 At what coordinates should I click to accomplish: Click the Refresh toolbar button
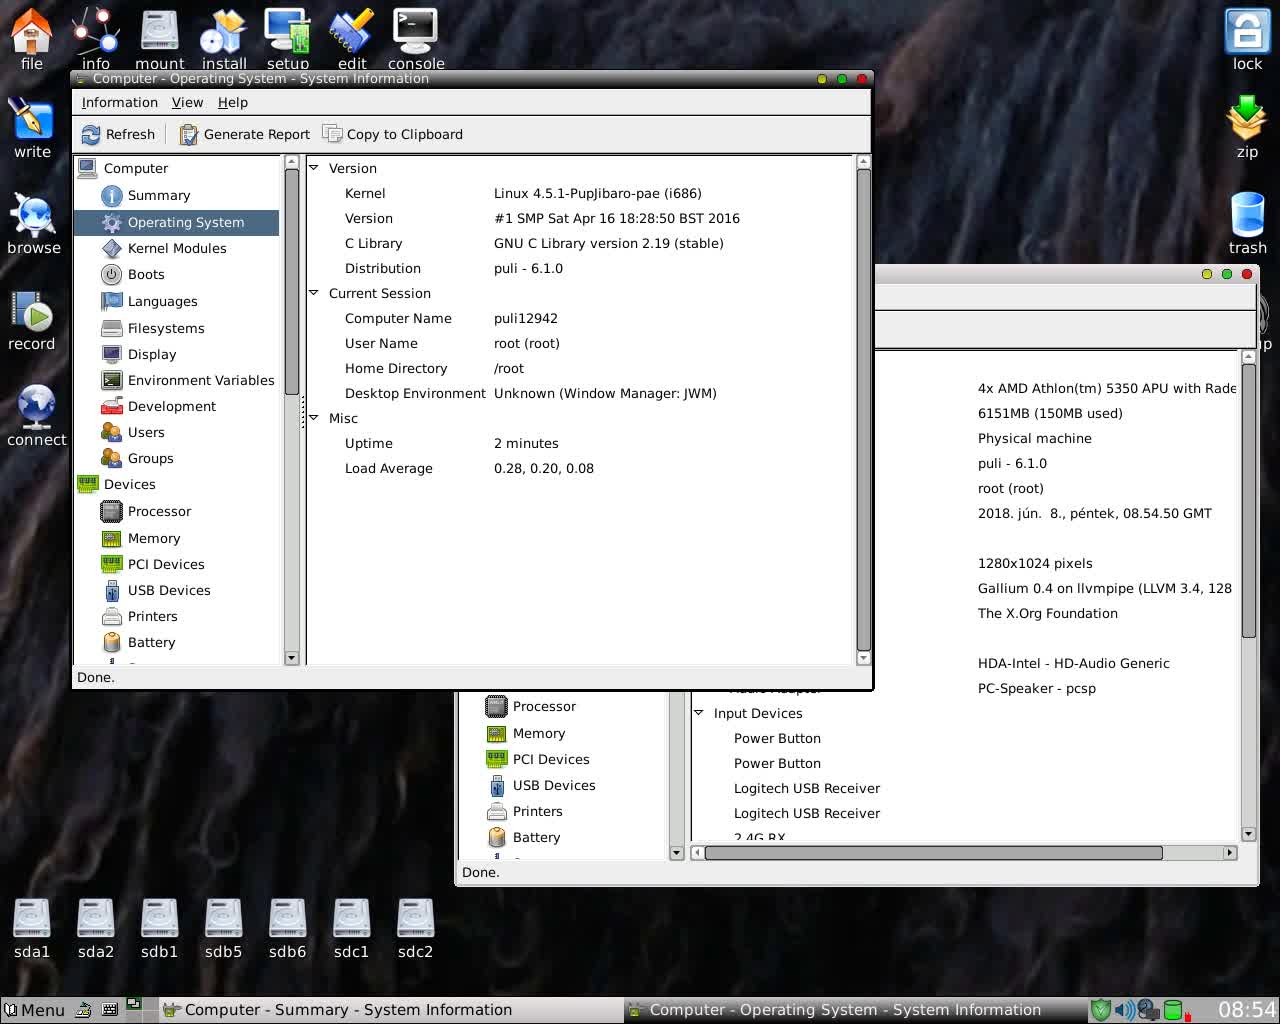(118, 134)
